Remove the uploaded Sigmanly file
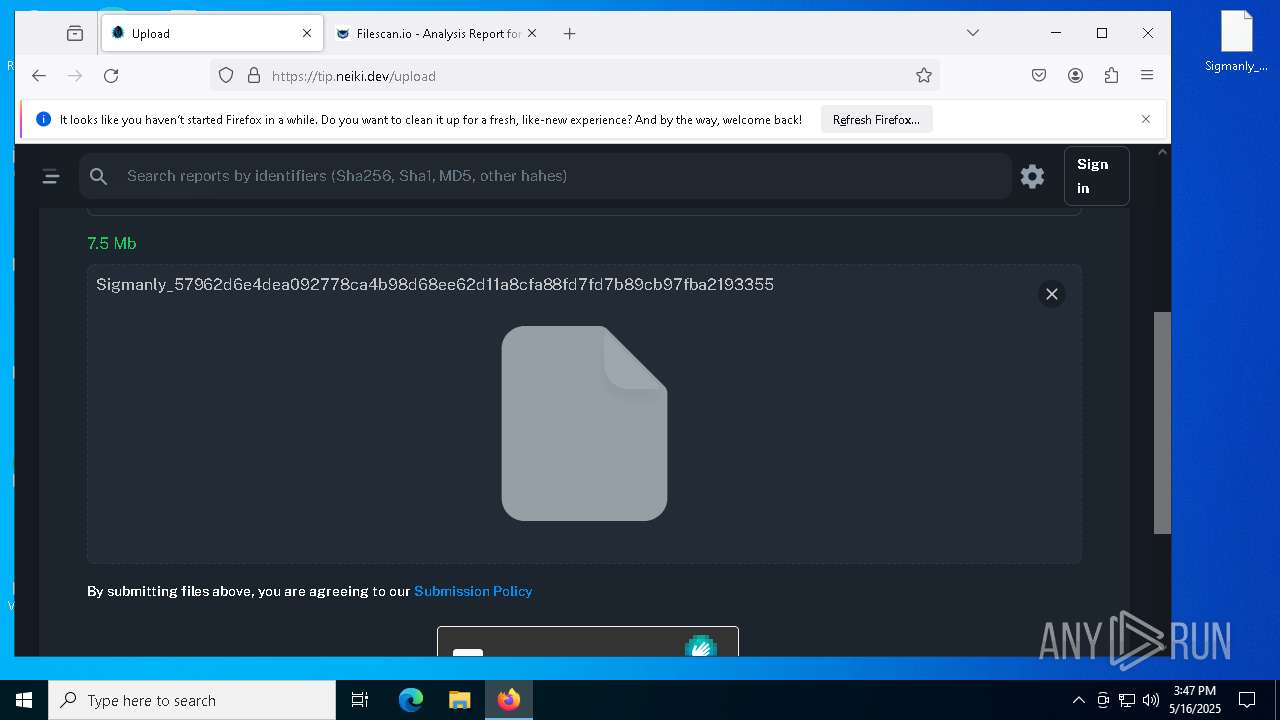This screenshot has width=1280, height=720. pos(1051,294)
